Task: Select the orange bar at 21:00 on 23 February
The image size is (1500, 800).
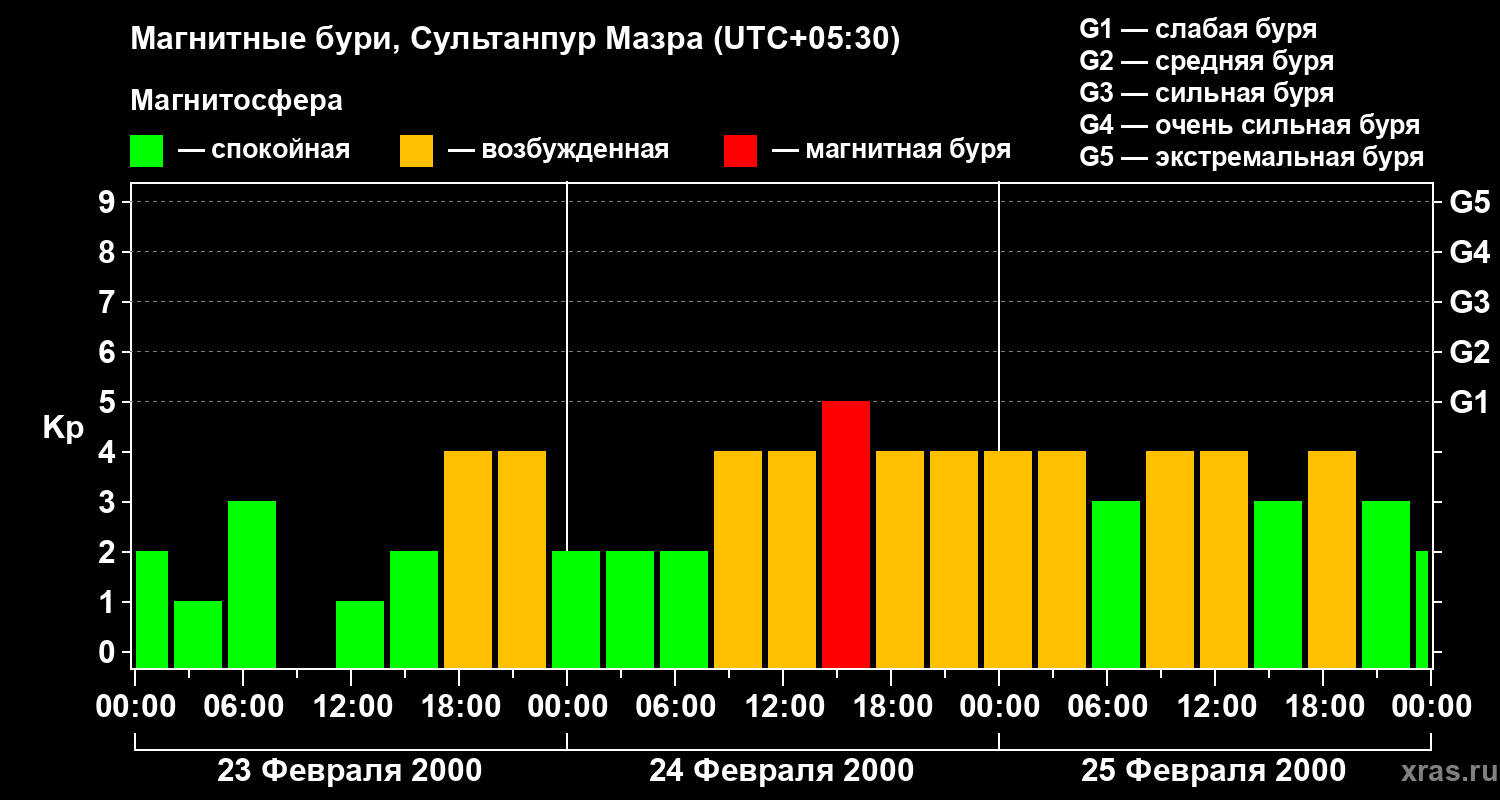Action: [x=522, y=559]
